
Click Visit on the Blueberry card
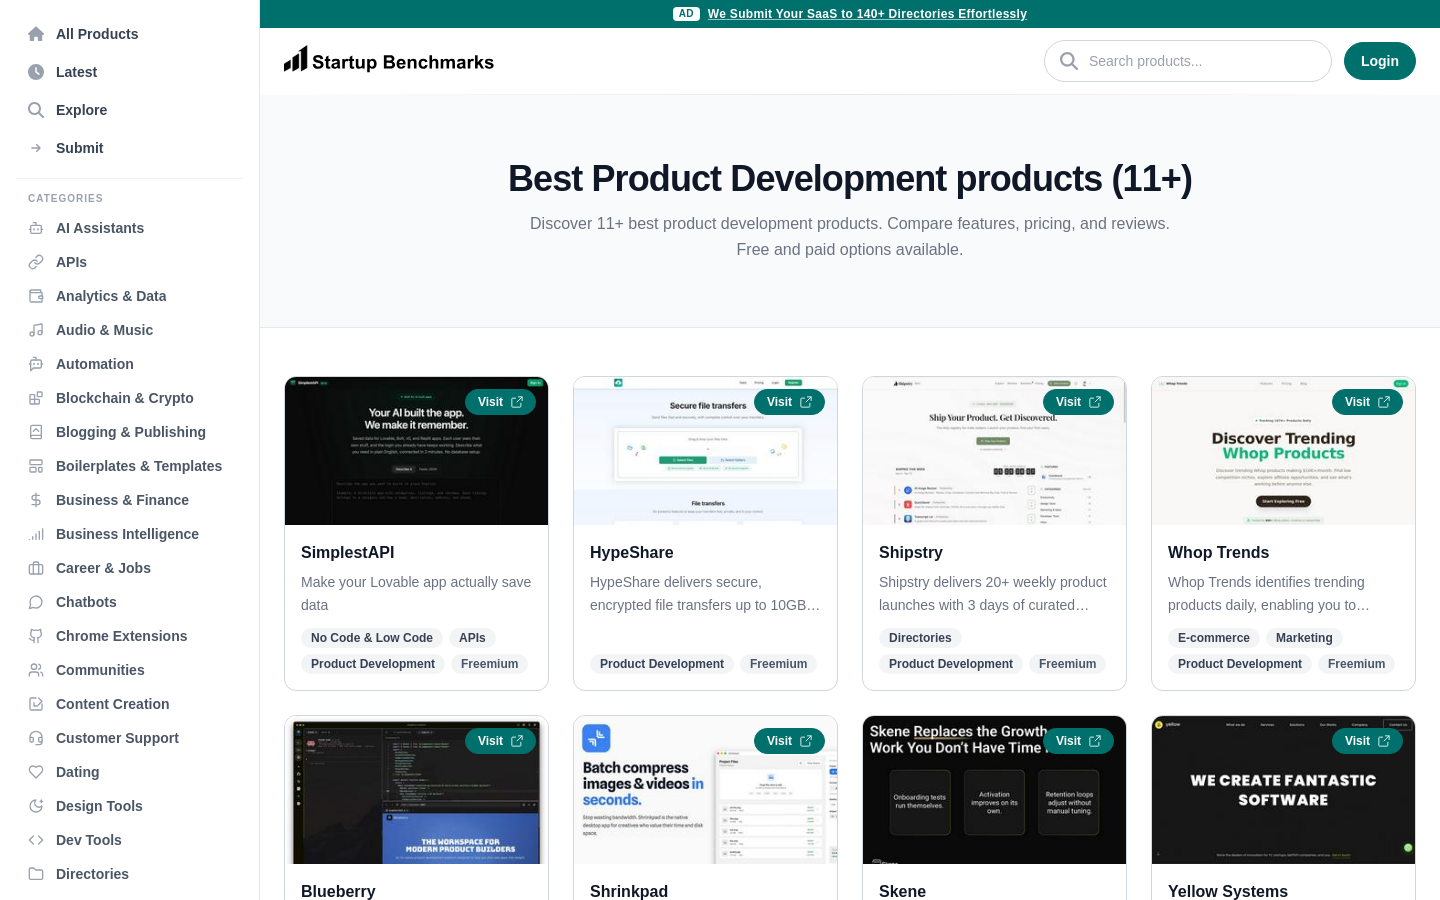coord(500,741)
